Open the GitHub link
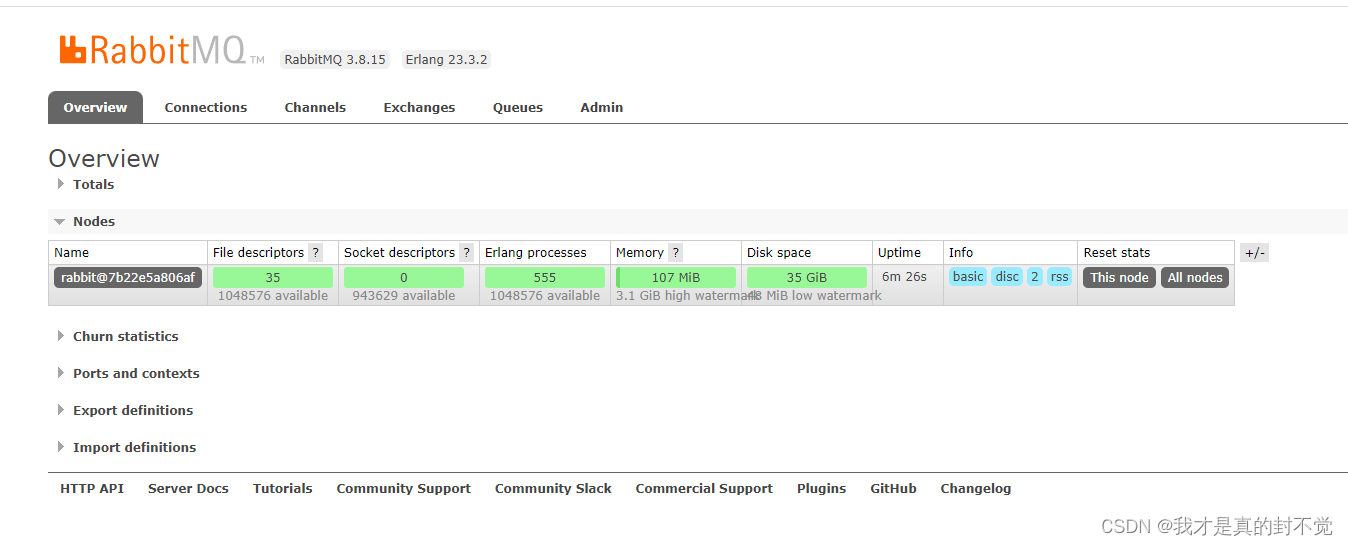The image size is (1348, 546). (893, 488)
